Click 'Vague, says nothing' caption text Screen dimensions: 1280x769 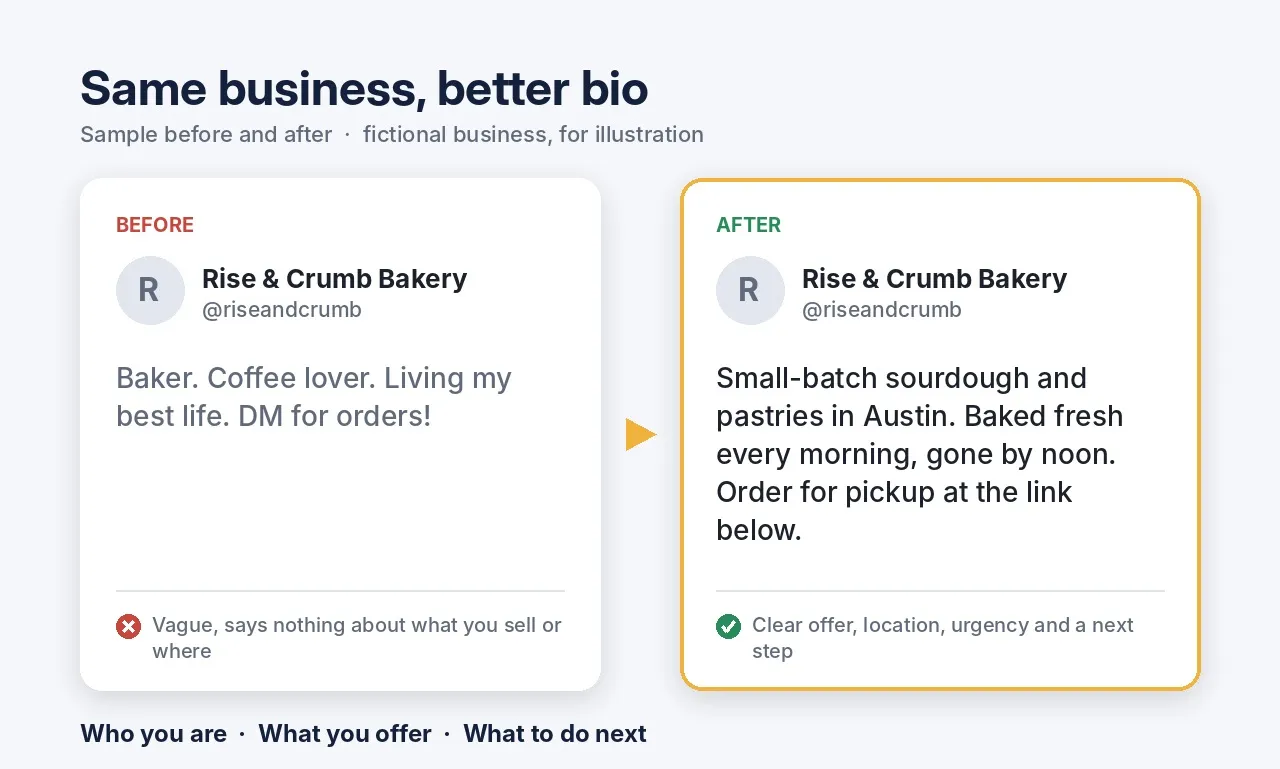click(357, 638)
